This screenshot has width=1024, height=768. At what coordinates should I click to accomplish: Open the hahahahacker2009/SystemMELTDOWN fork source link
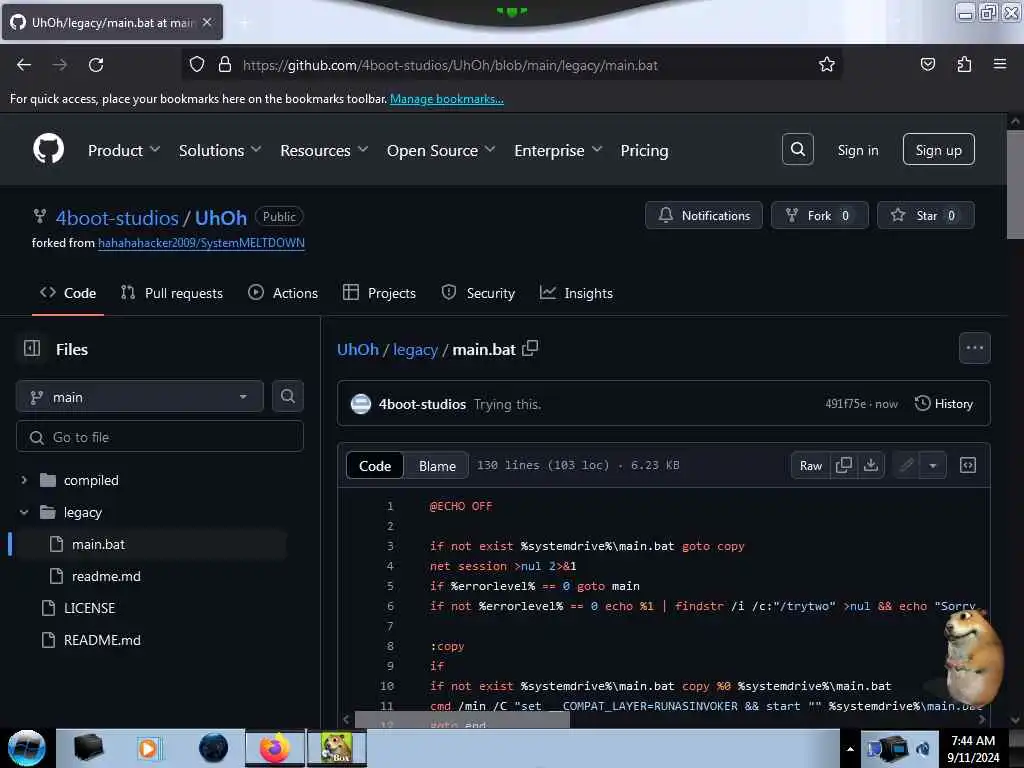point(201,242)
